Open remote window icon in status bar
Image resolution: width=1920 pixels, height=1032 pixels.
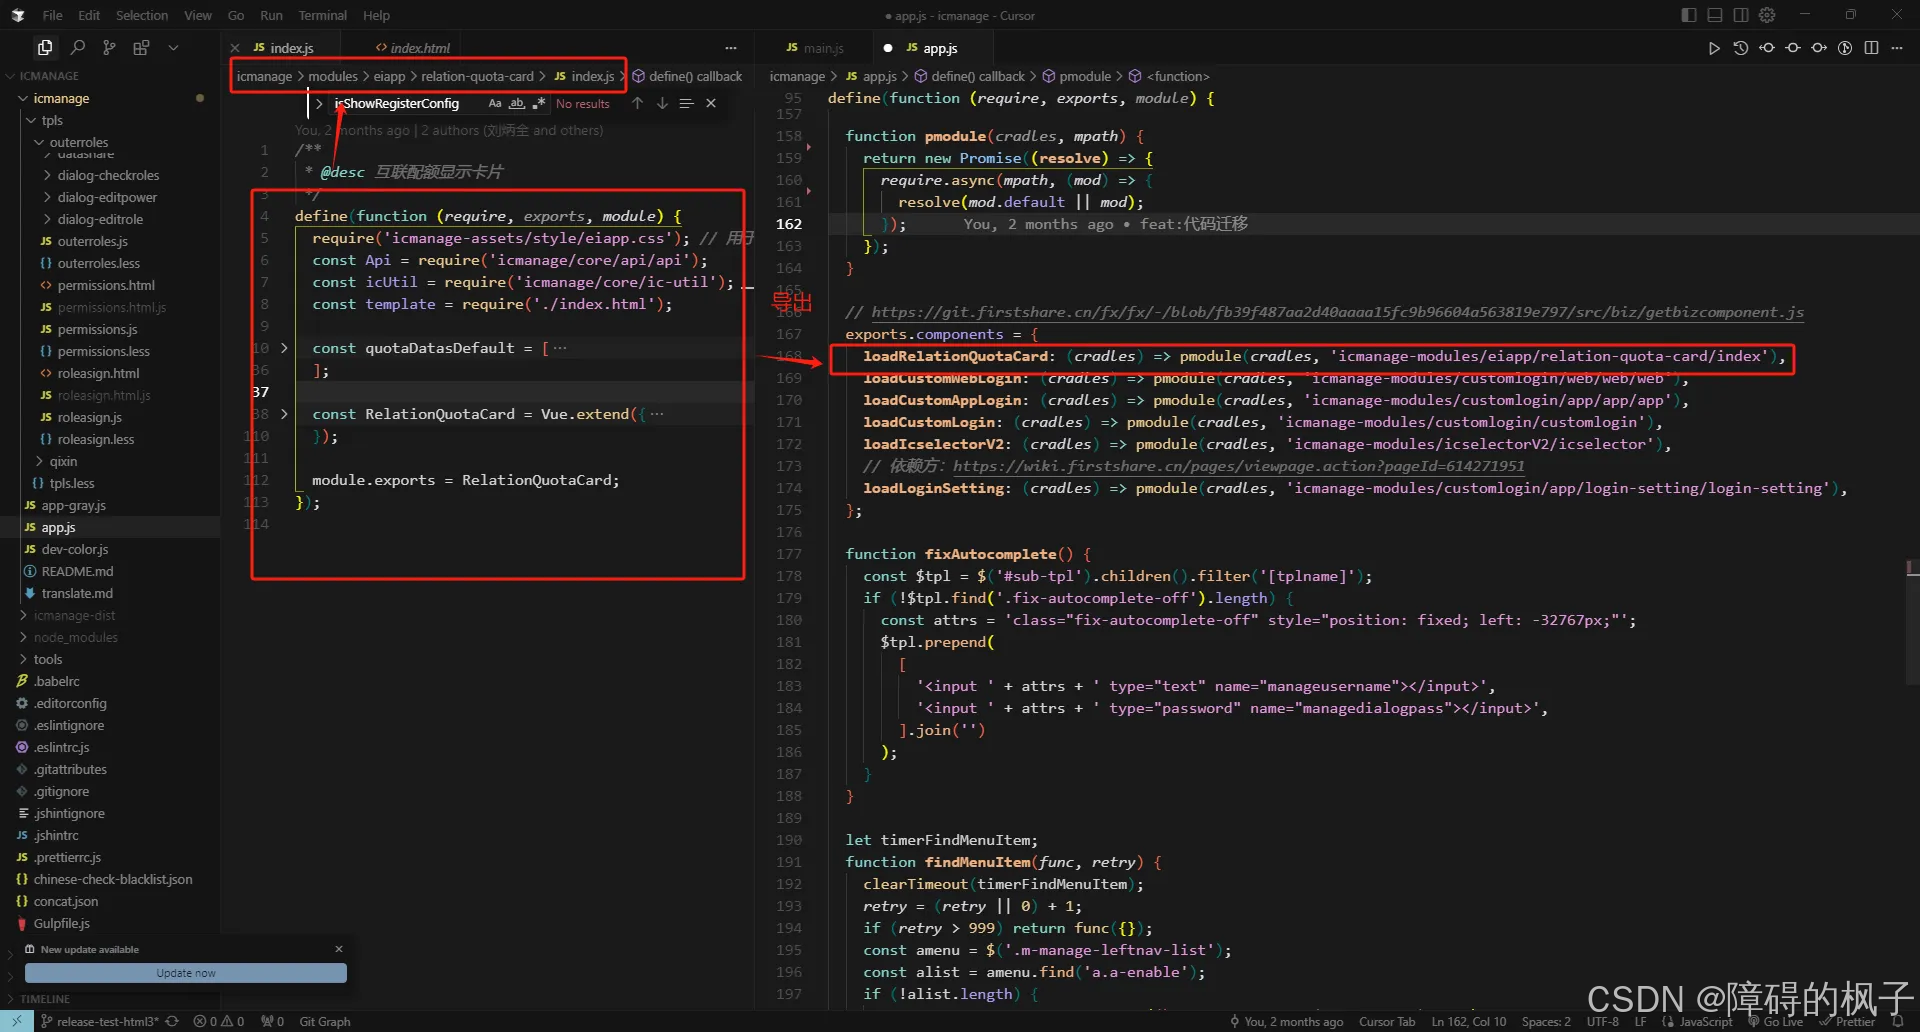coord(16,1021)
